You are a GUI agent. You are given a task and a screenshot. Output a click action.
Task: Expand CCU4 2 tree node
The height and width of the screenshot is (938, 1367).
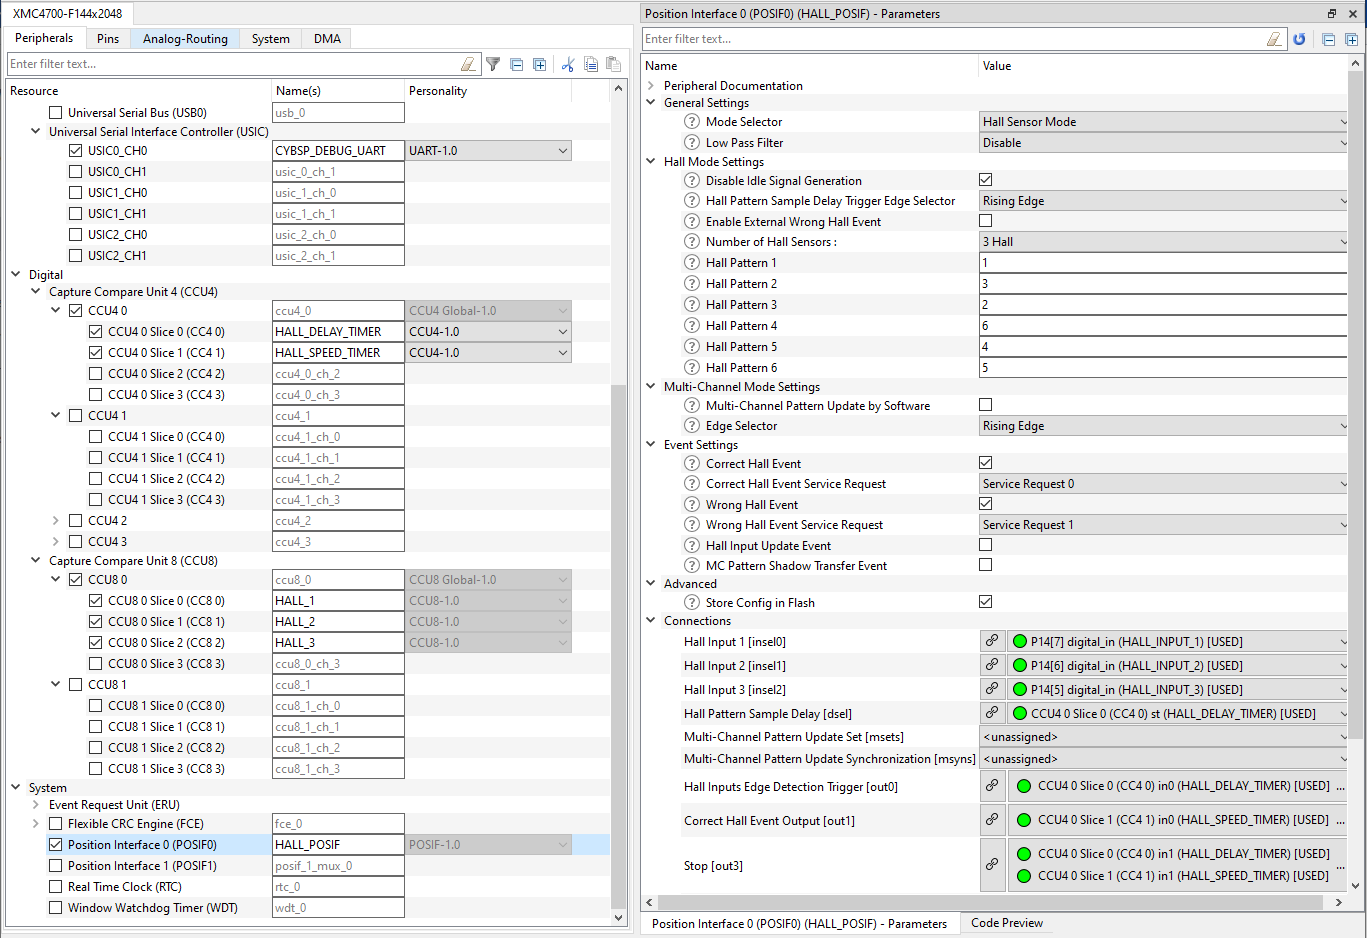[x=56, y=521]
